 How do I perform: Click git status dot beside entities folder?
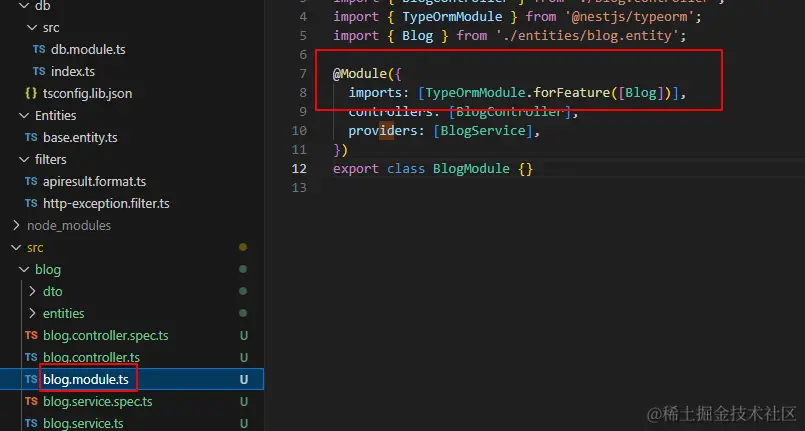pyautogui.click(x=243, y=314)
